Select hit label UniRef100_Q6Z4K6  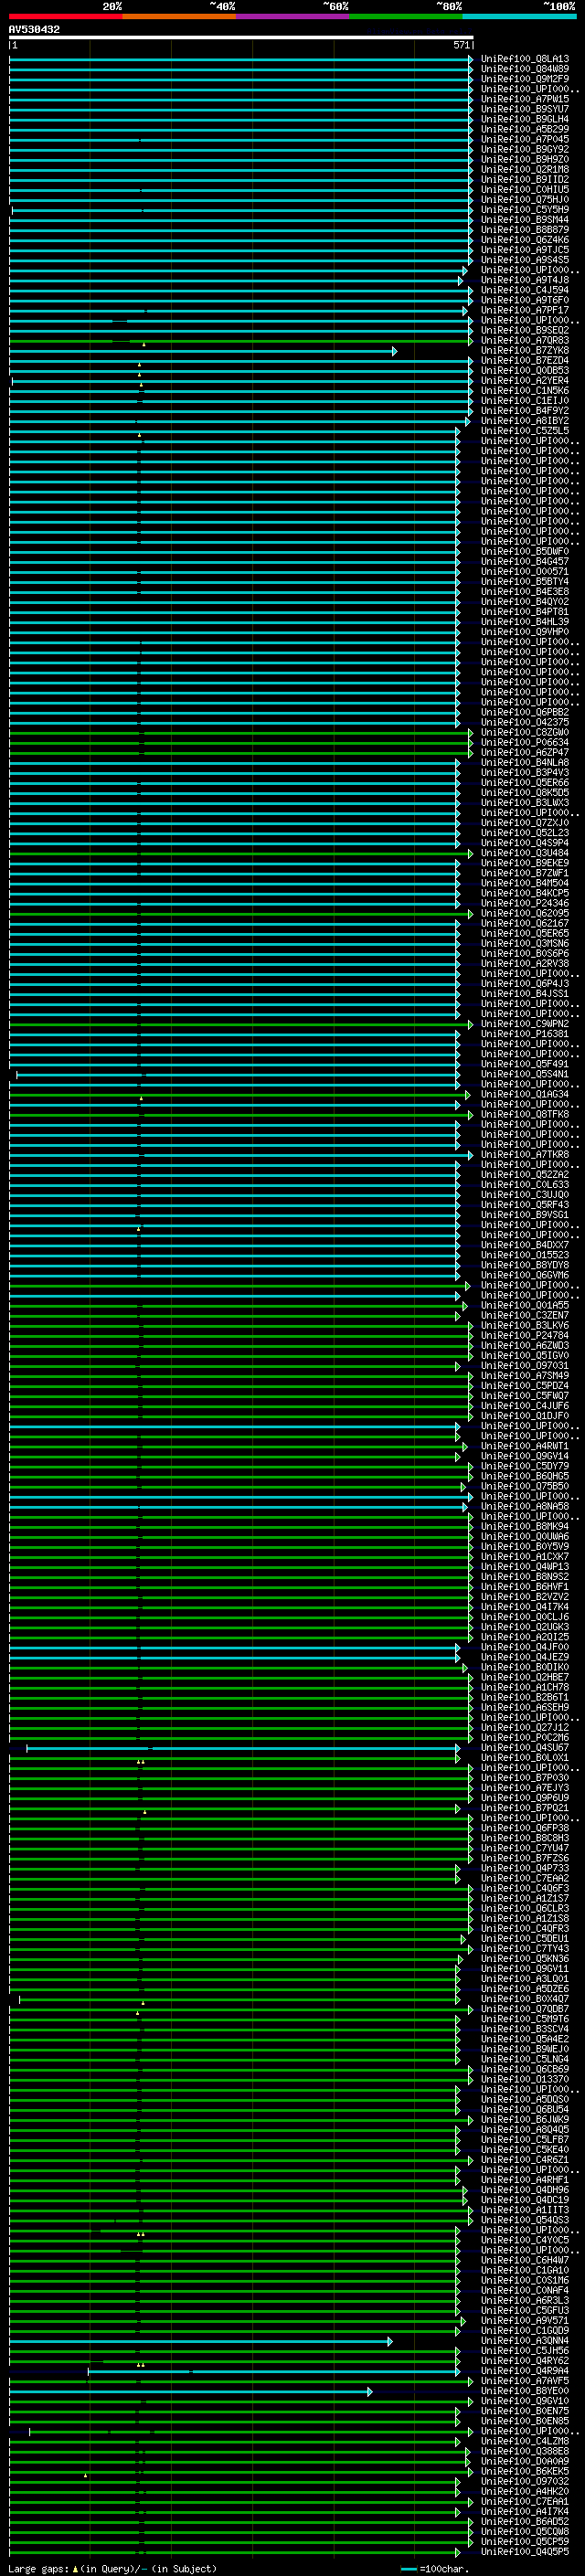[525, 239]
